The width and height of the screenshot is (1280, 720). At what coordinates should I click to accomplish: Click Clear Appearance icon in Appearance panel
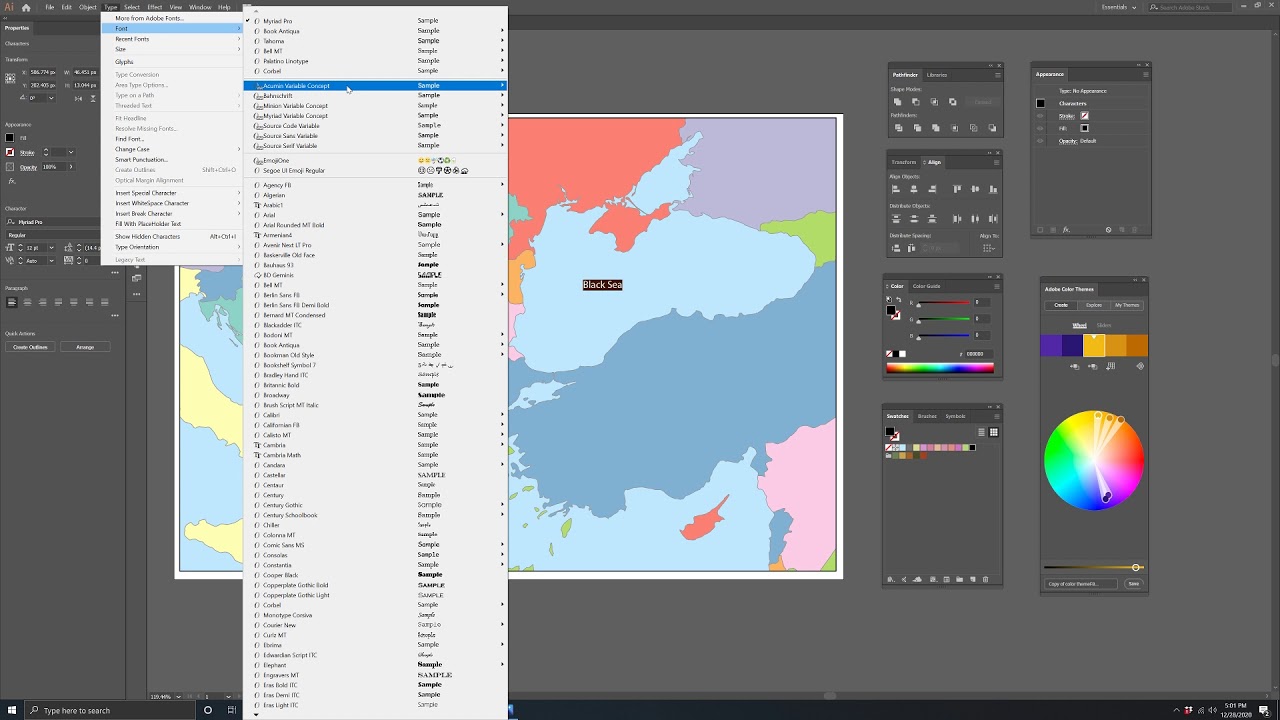[1108, 230]
